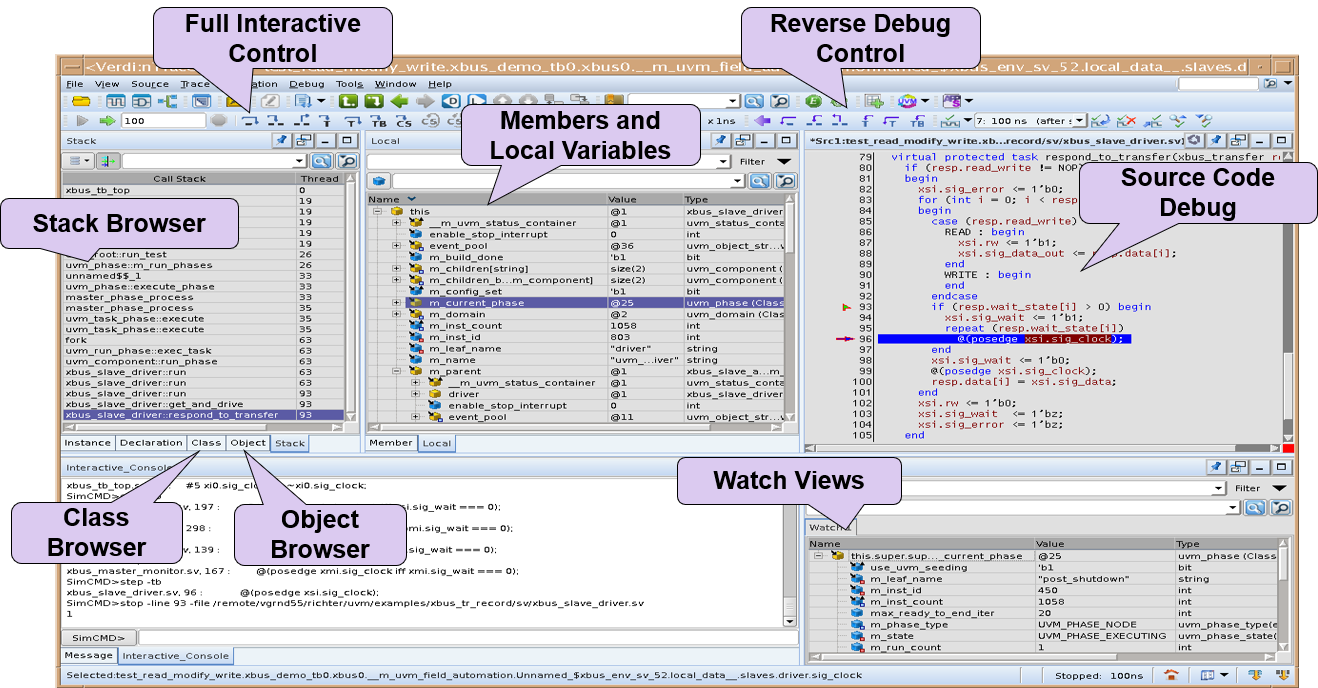Click the SimCMD> button
Viewport: 1318px width, 688px height.
[98, 637]
